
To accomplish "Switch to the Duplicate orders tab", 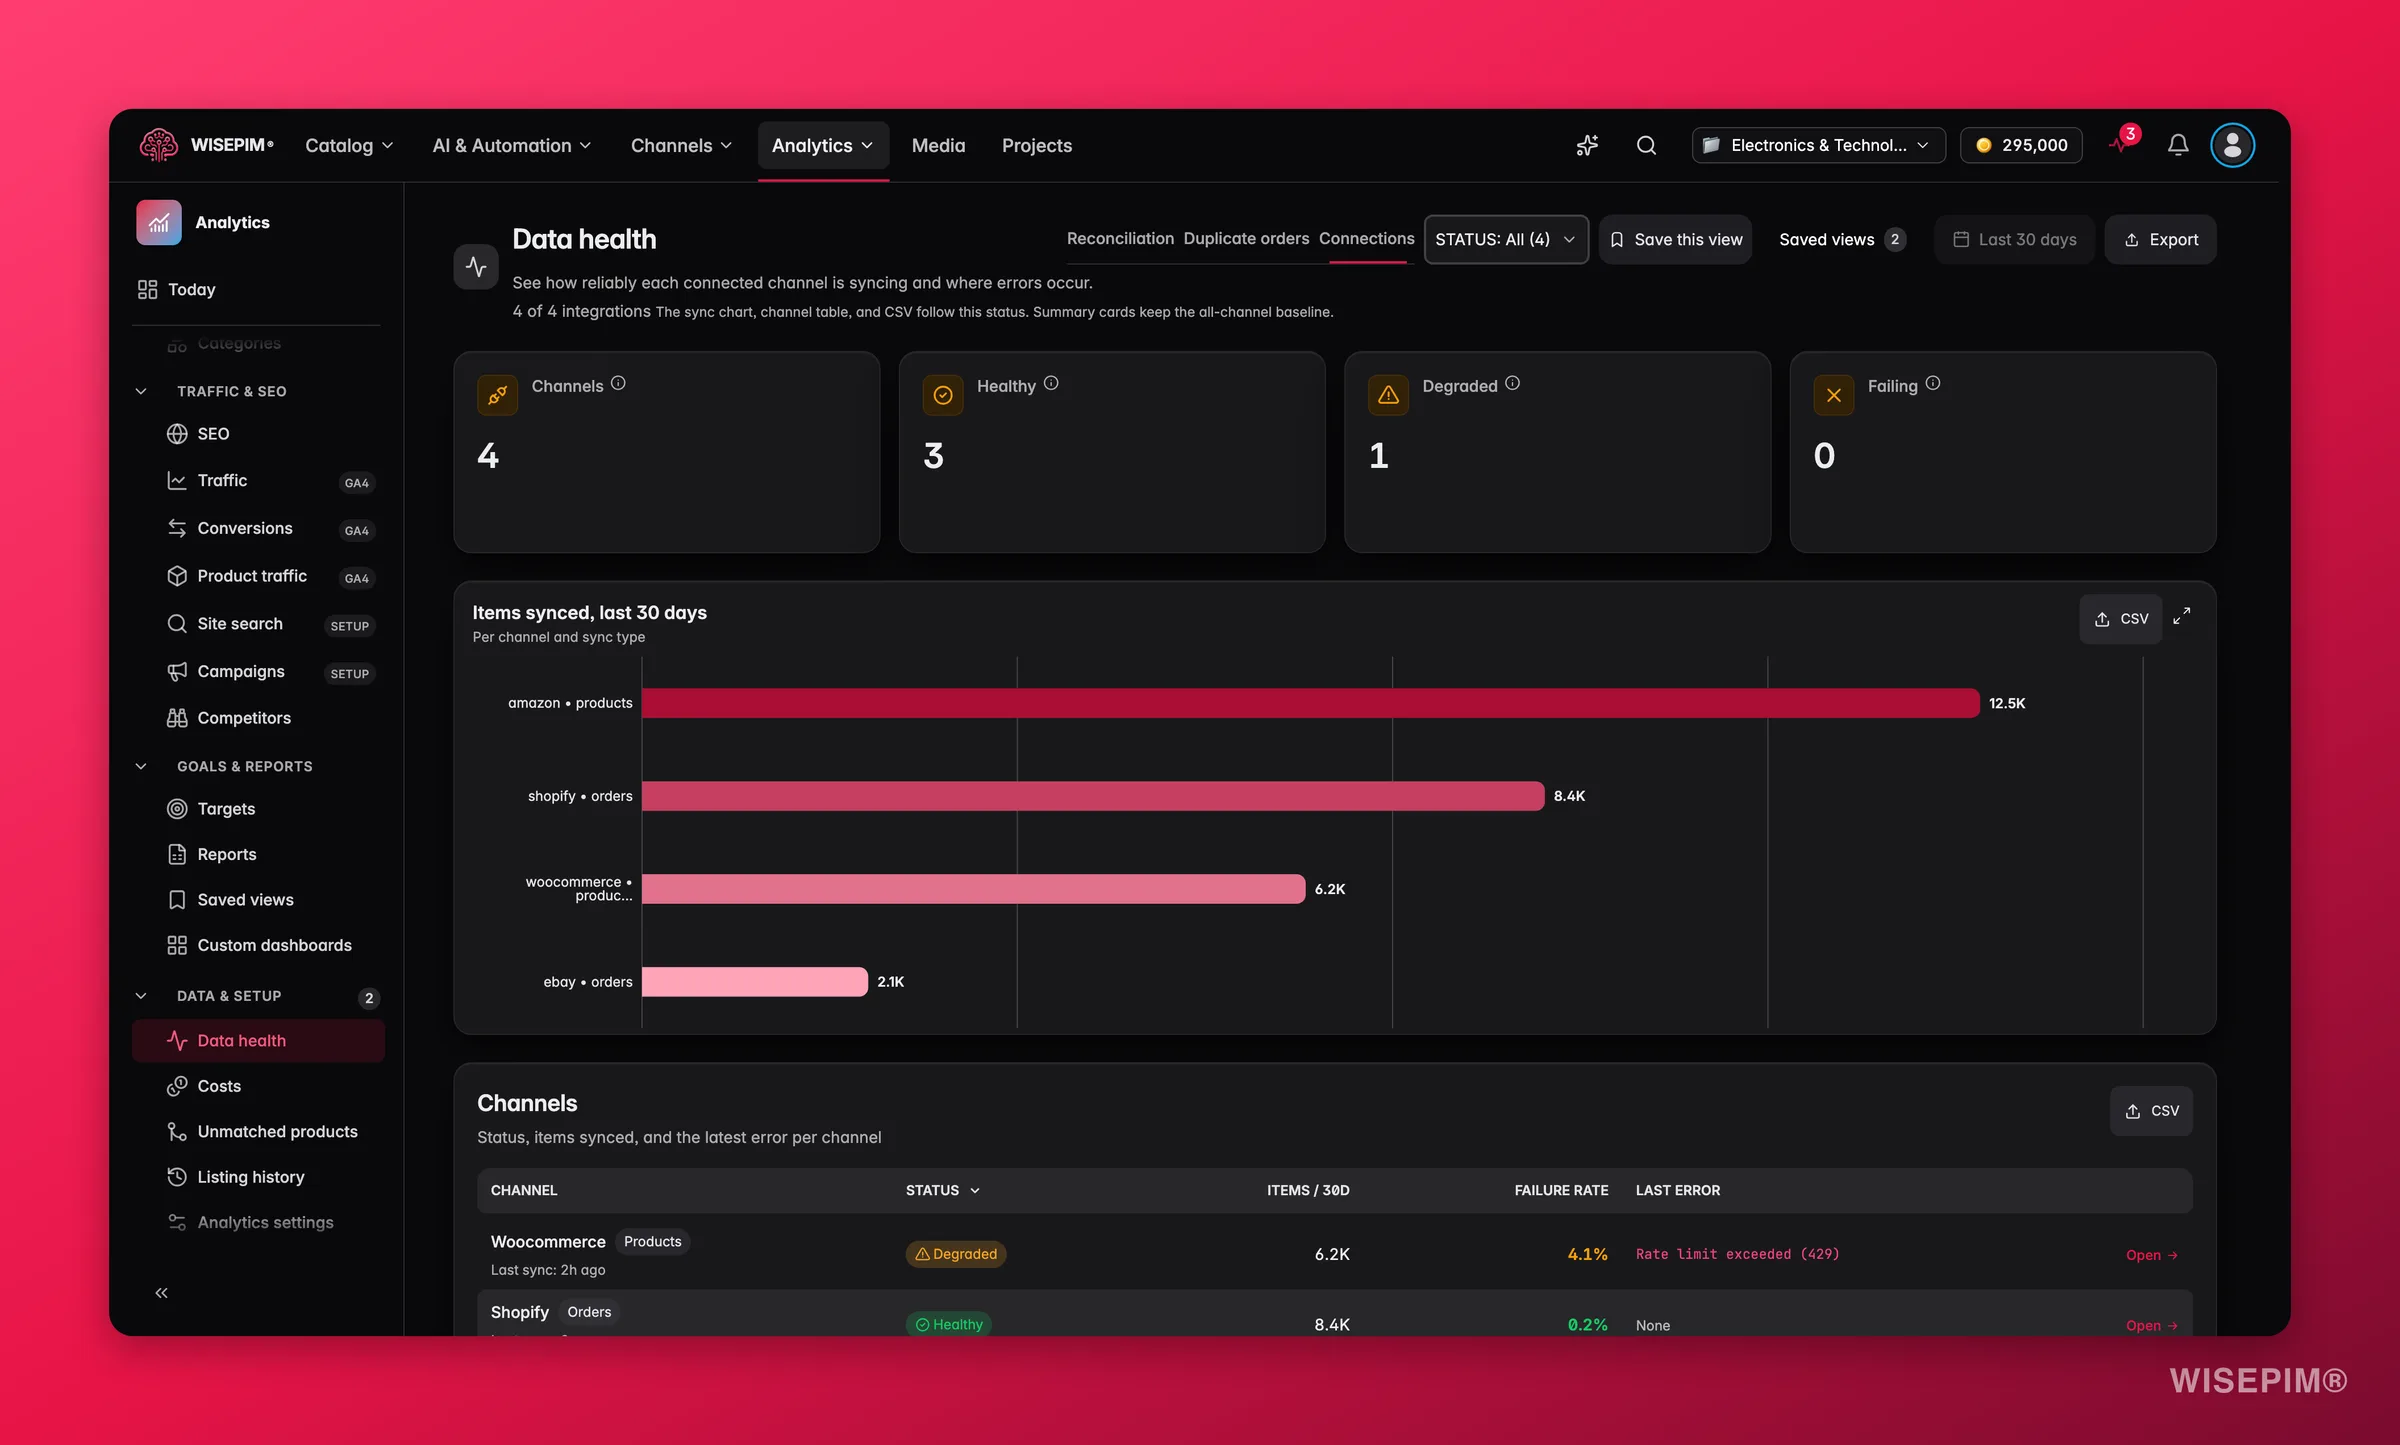I will coord(1246,238).
